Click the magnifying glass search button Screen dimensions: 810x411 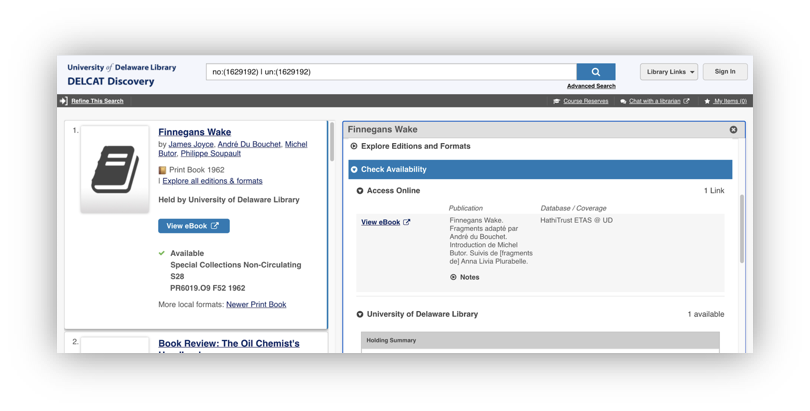coord(596,72)
